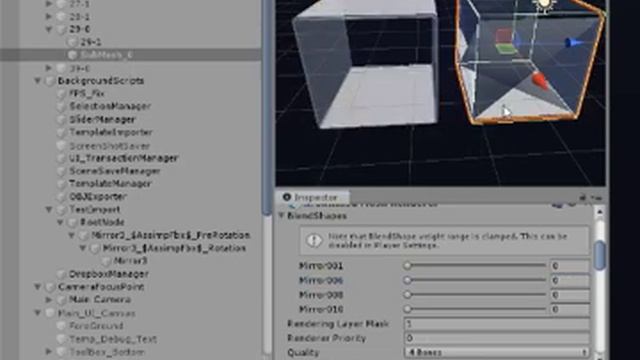
Task: Click the blue Z-axis move arrow
Action: click(573, 42)
